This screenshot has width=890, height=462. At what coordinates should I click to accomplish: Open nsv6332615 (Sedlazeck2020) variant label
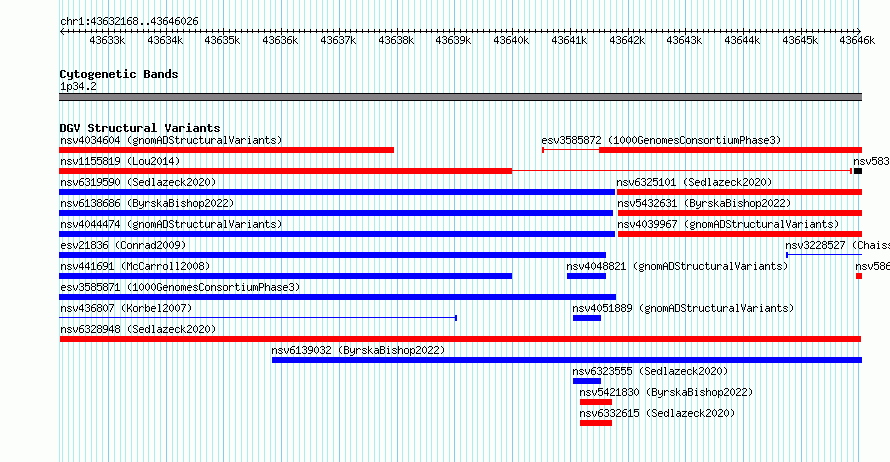pos(657,413)
